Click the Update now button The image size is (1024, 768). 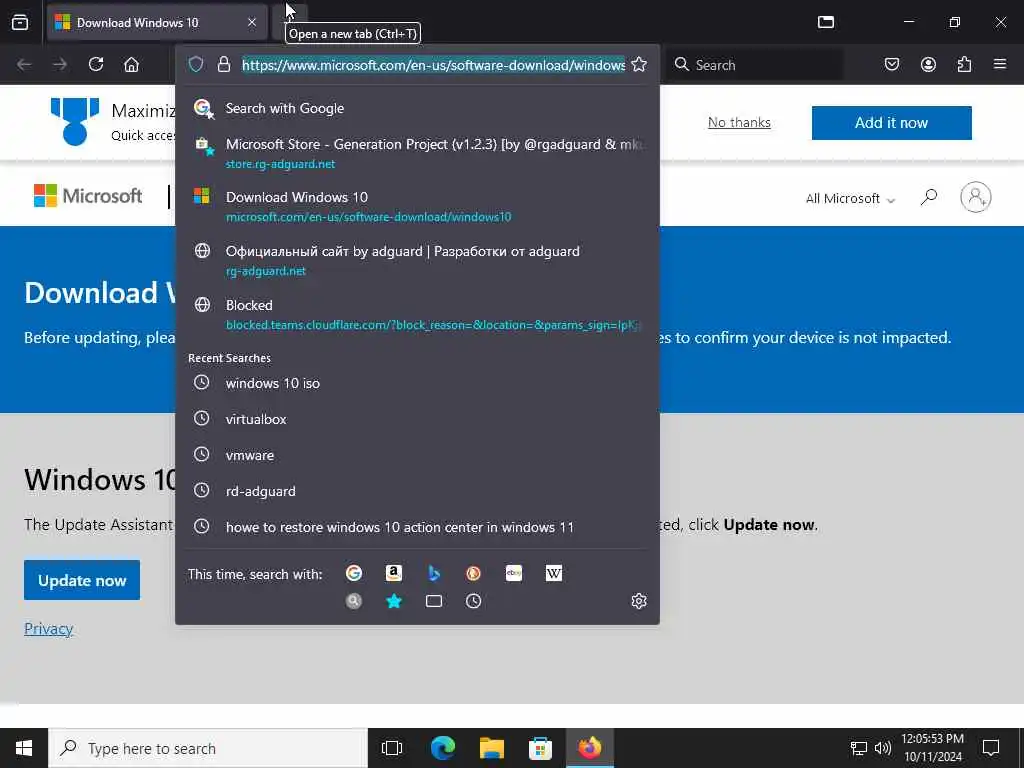pos(82,580)
